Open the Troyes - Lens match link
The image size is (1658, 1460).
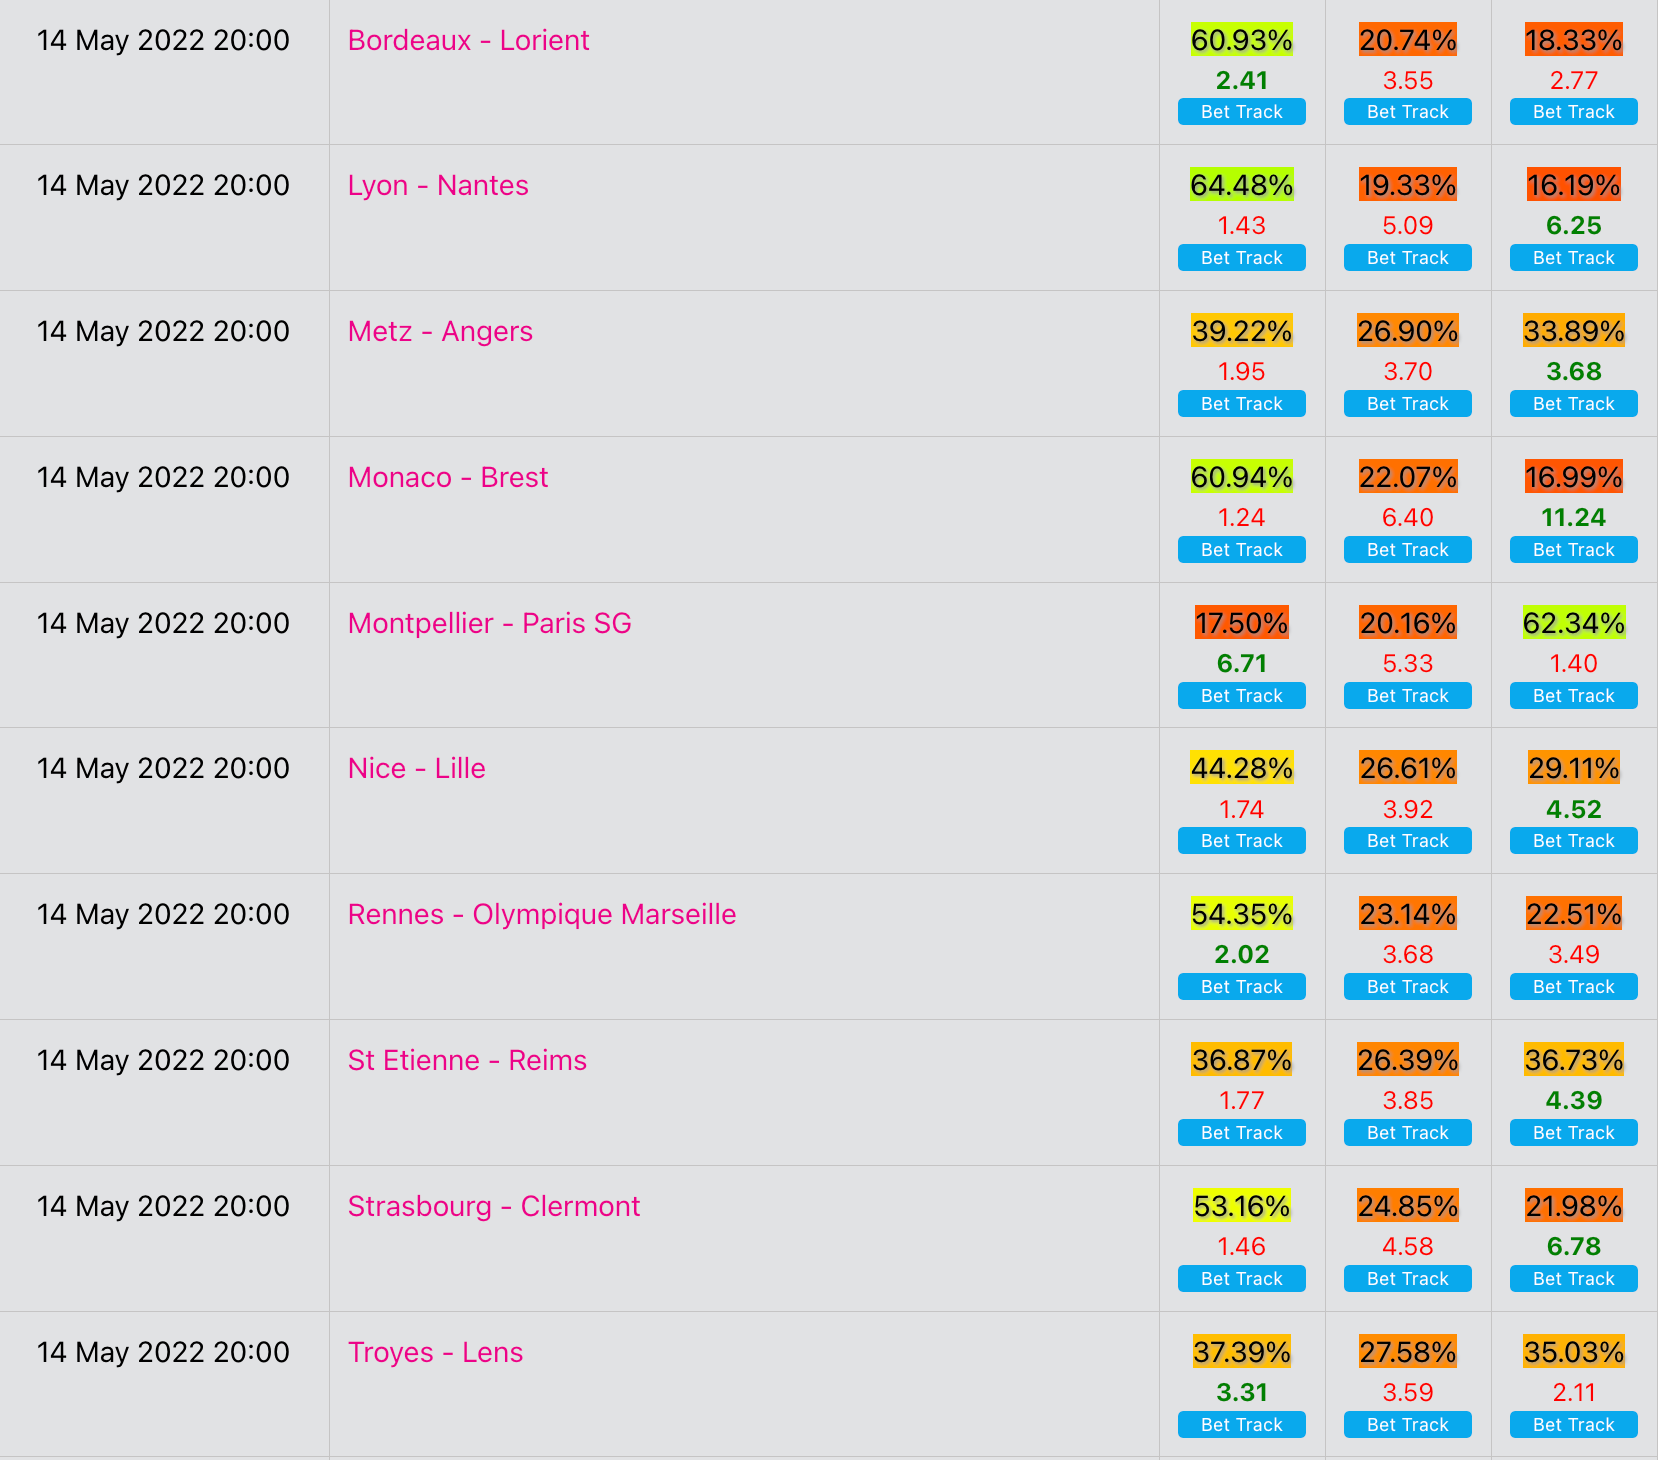[435, 1352]
